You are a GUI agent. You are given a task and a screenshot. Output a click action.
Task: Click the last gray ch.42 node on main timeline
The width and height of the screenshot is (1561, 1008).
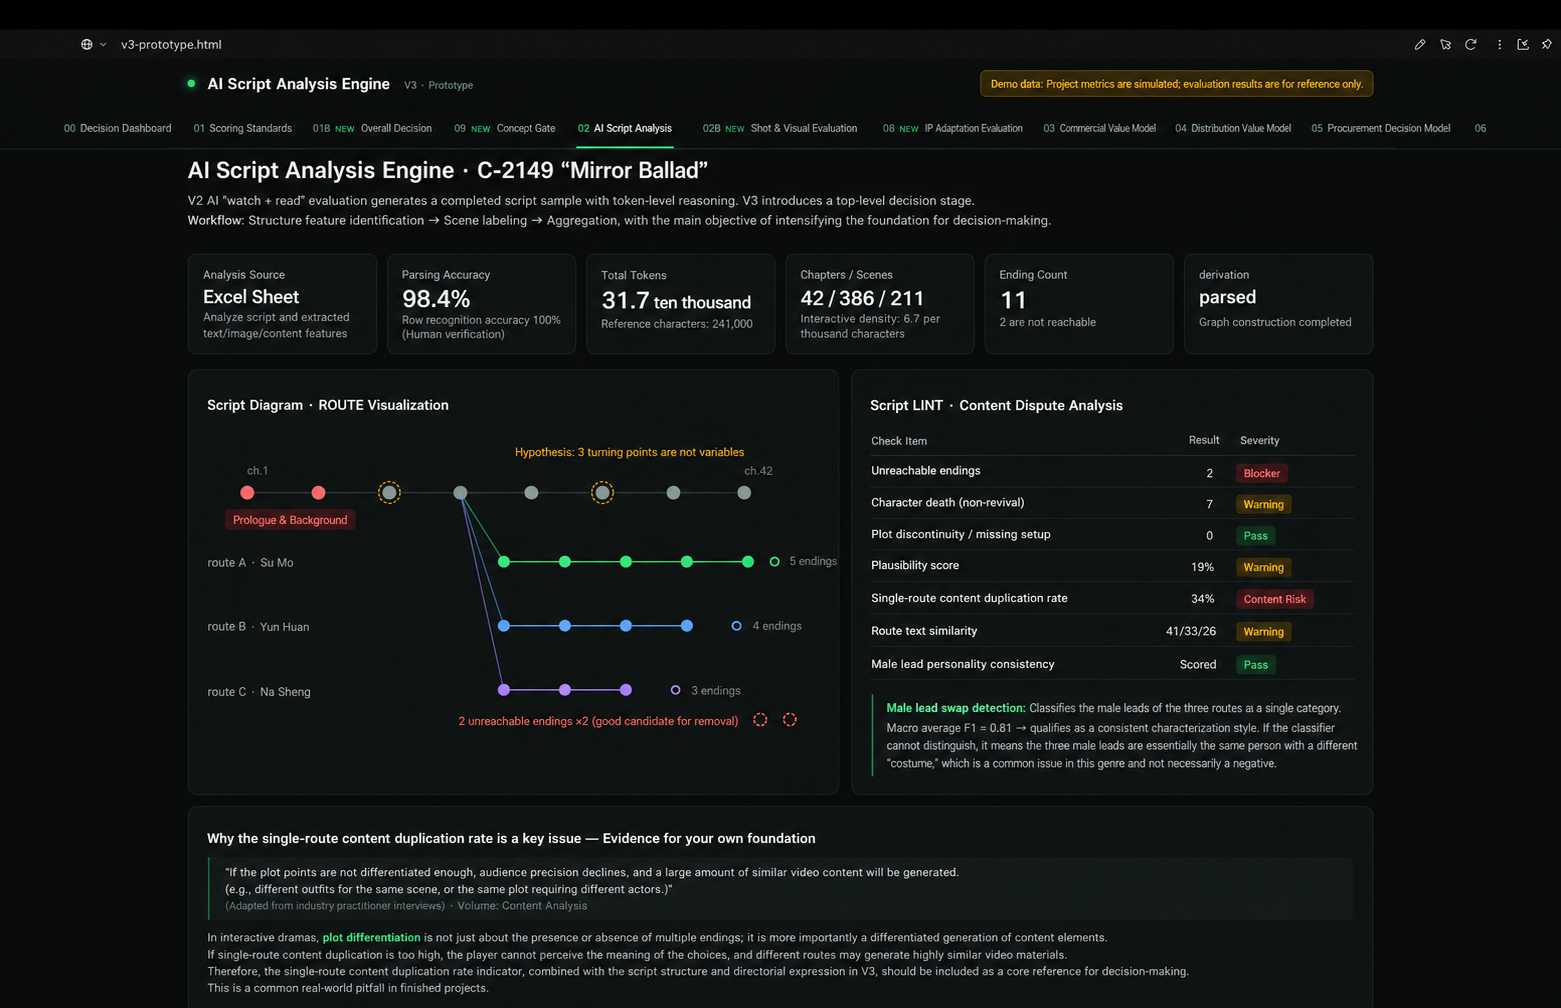coord(744,492)
